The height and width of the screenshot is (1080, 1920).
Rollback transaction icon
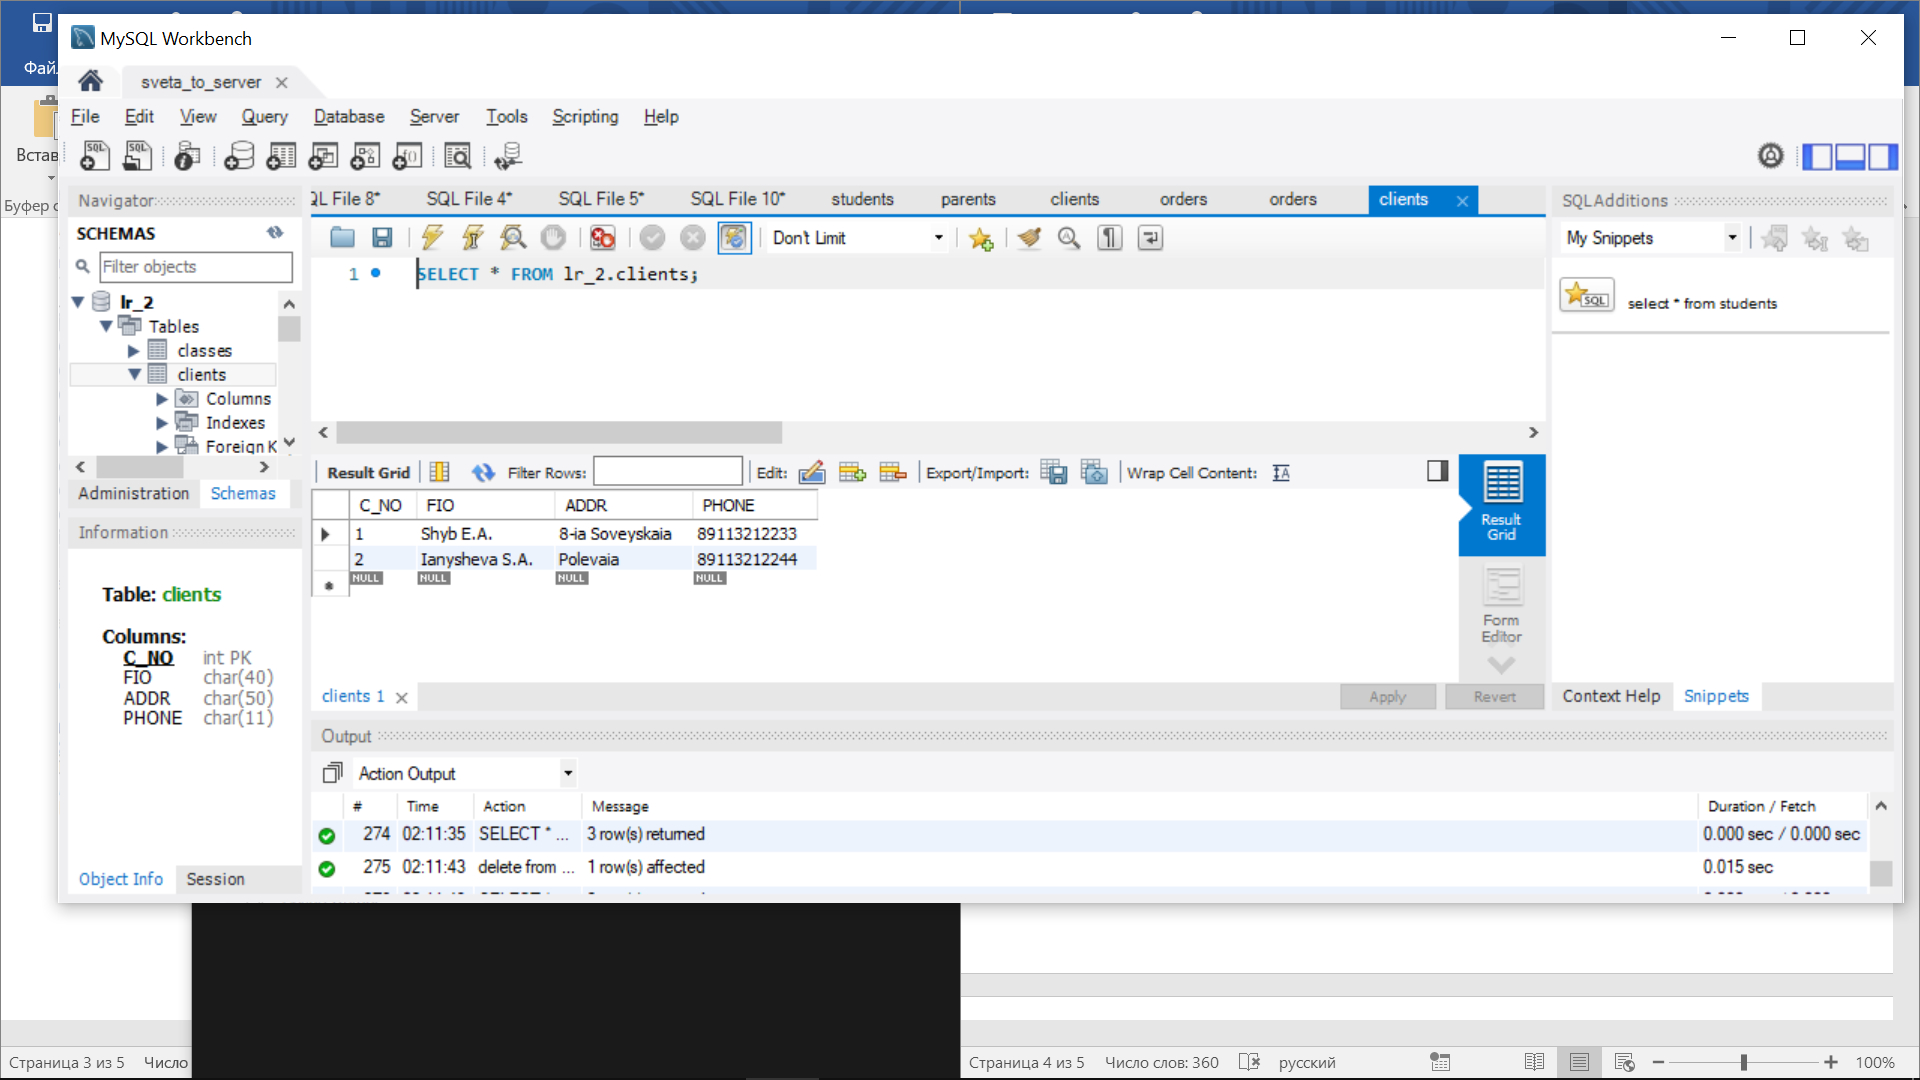point(692,238)
